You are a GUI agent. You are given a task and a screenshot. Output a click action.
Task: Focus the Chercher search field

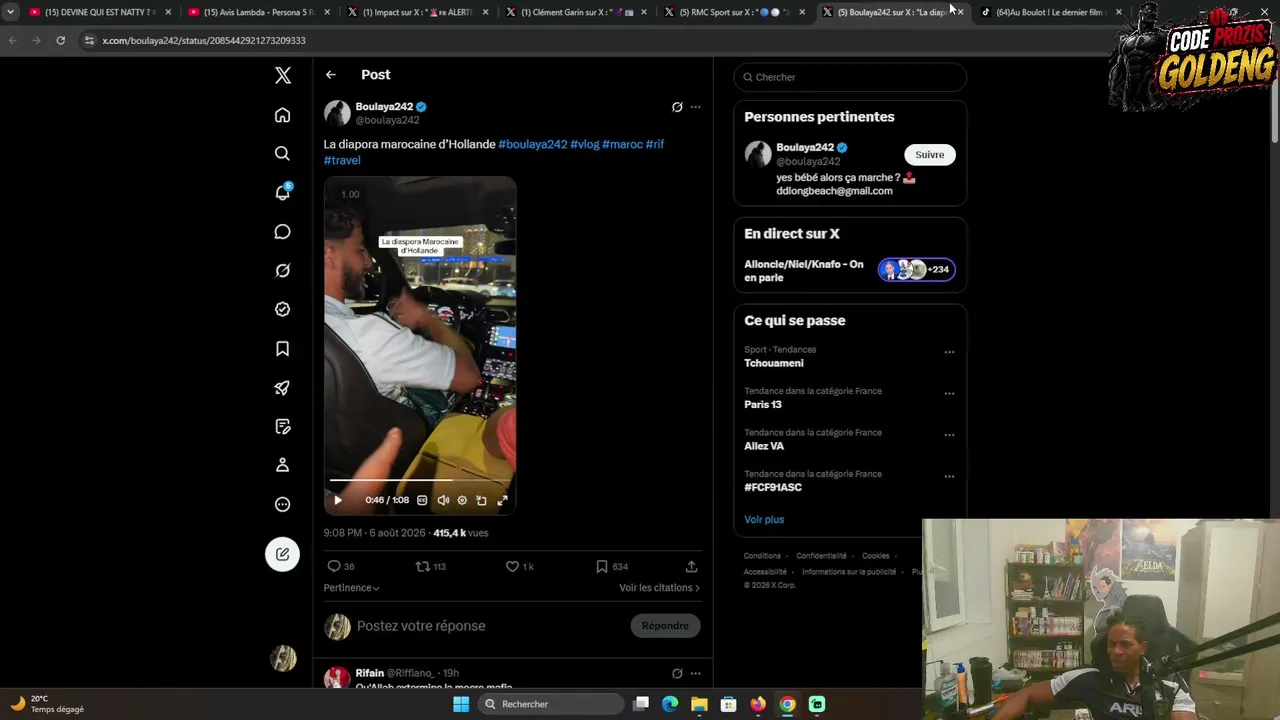[850, 77]
